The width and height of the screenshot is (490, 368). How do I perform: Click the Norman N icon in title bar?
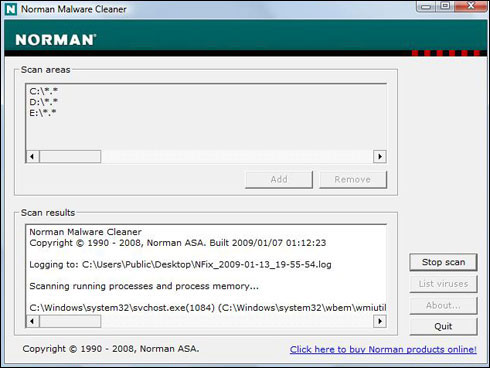pyautogui.click(x=11, y=9)
